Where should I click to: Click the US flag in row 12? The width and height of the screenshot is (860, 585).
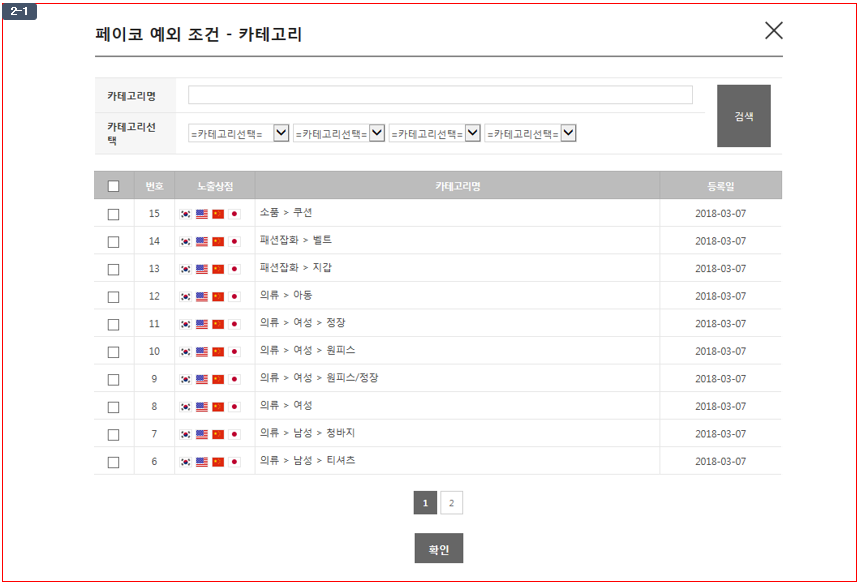pyautogui.click(x=202, y=297)
